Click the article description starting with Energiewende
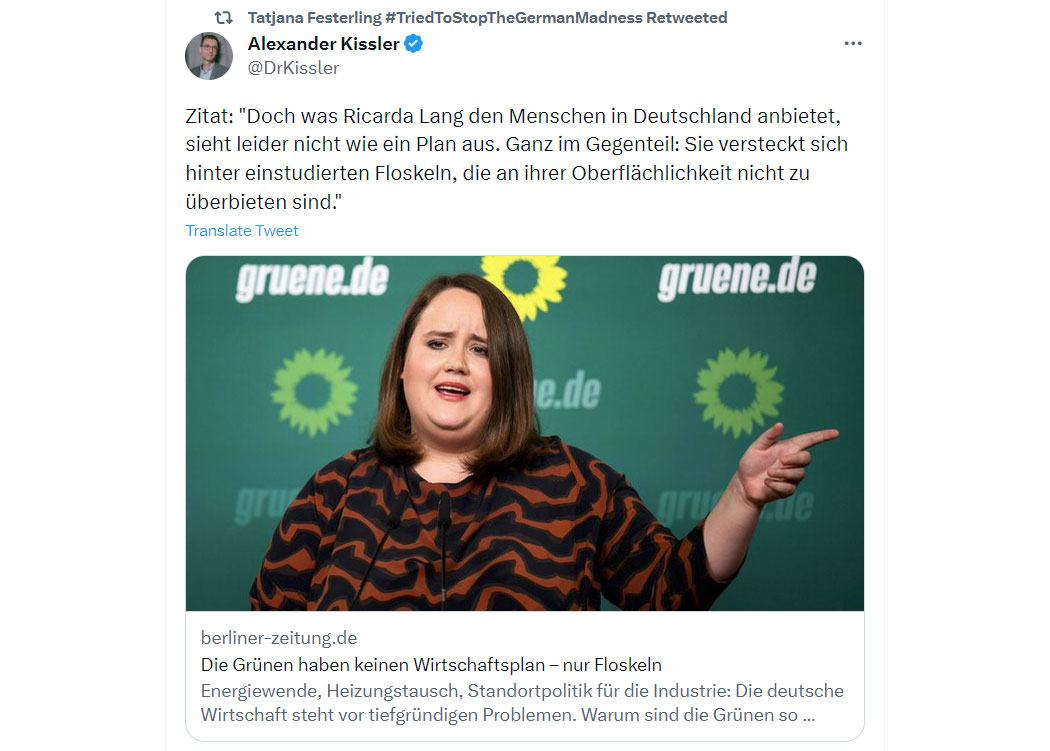Screen dimensions: 1050x751 coord(522,703)
